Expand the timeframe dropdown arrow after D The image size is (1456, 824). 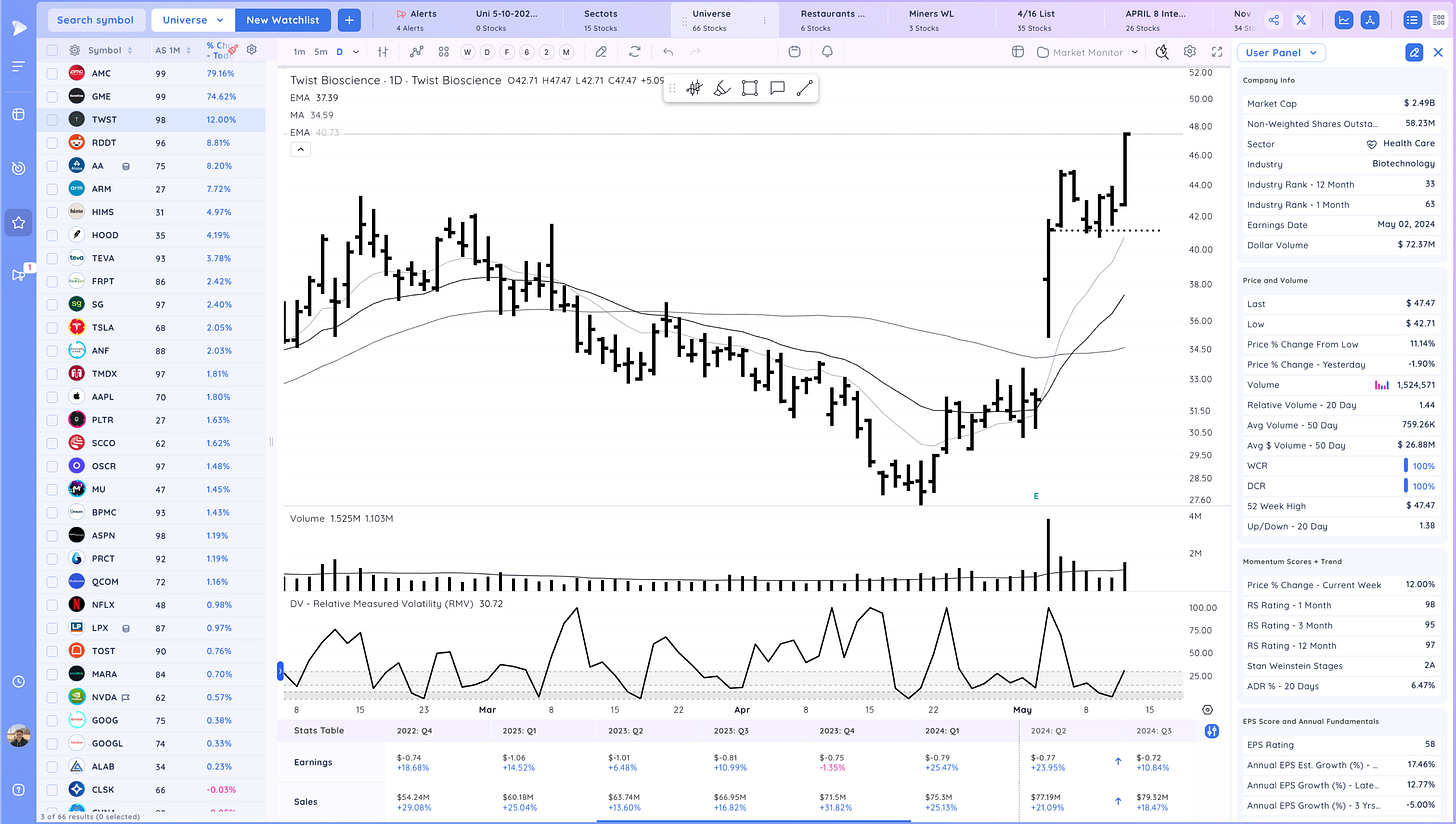(355, 52)
